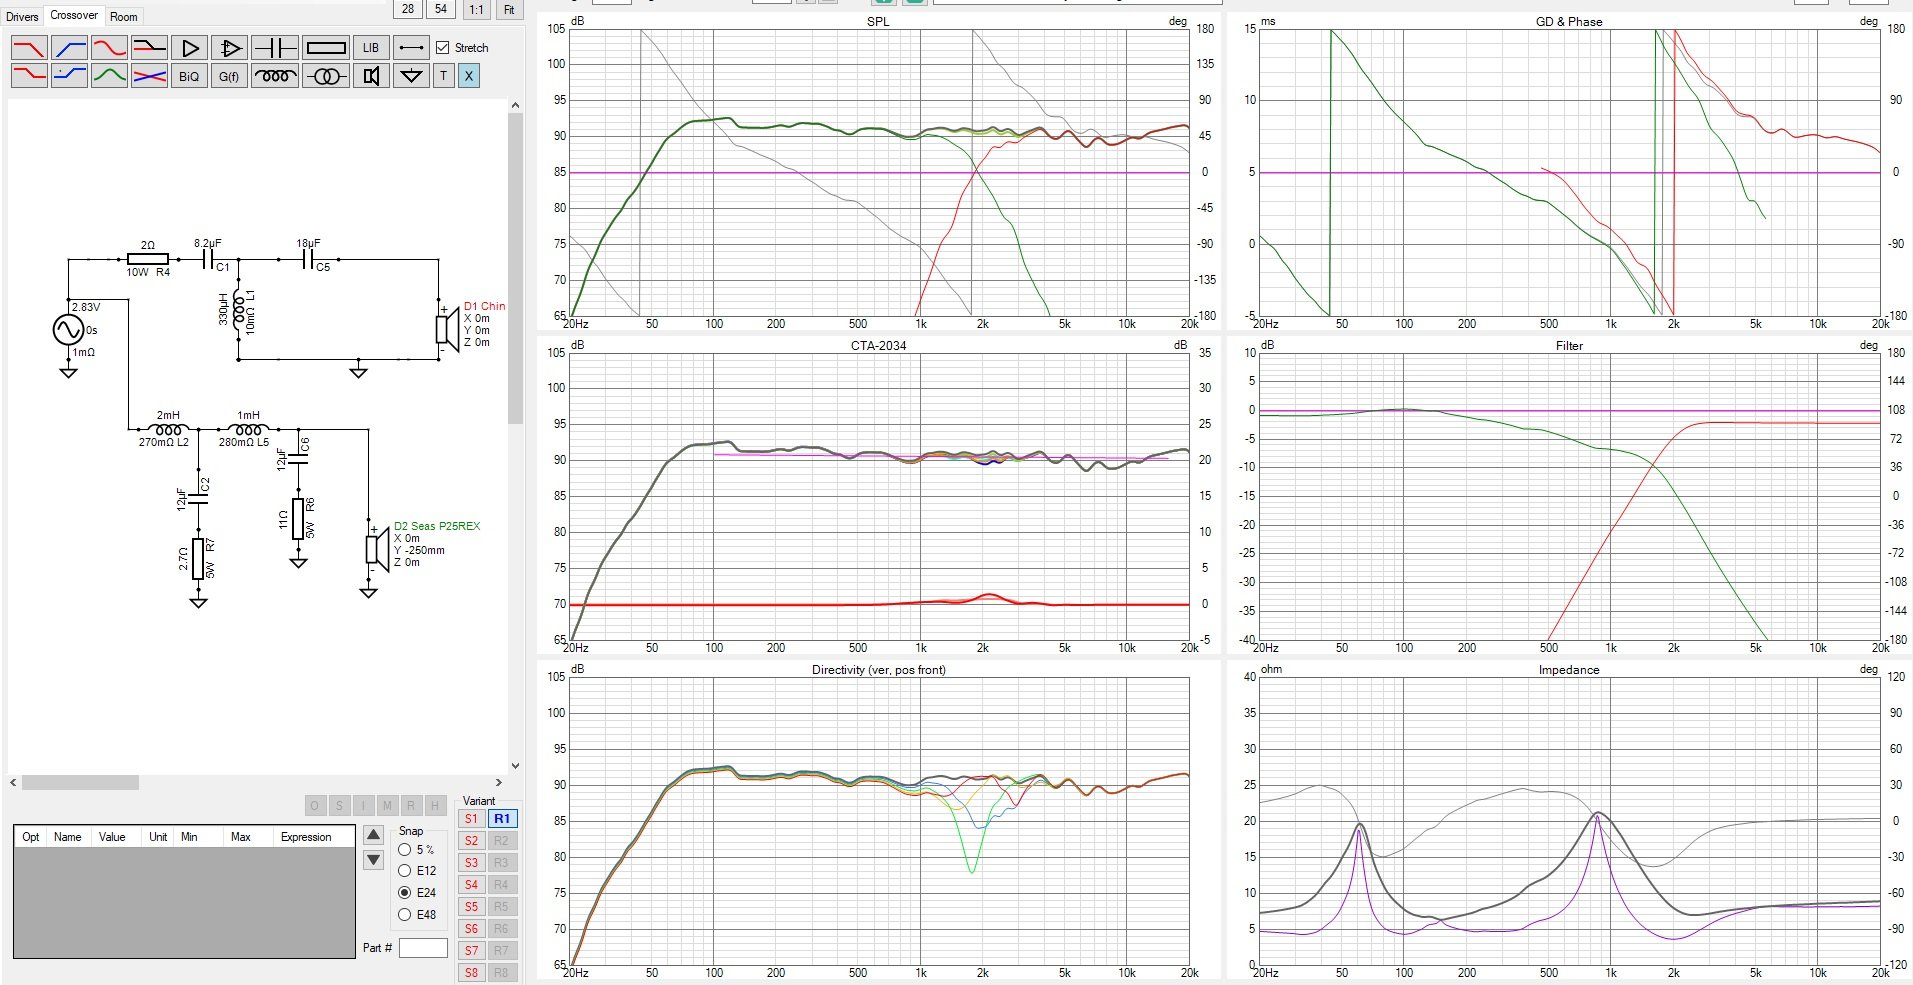Add a loudspeaker driver component
The image size is (1913, 985).
coord(371,75)
